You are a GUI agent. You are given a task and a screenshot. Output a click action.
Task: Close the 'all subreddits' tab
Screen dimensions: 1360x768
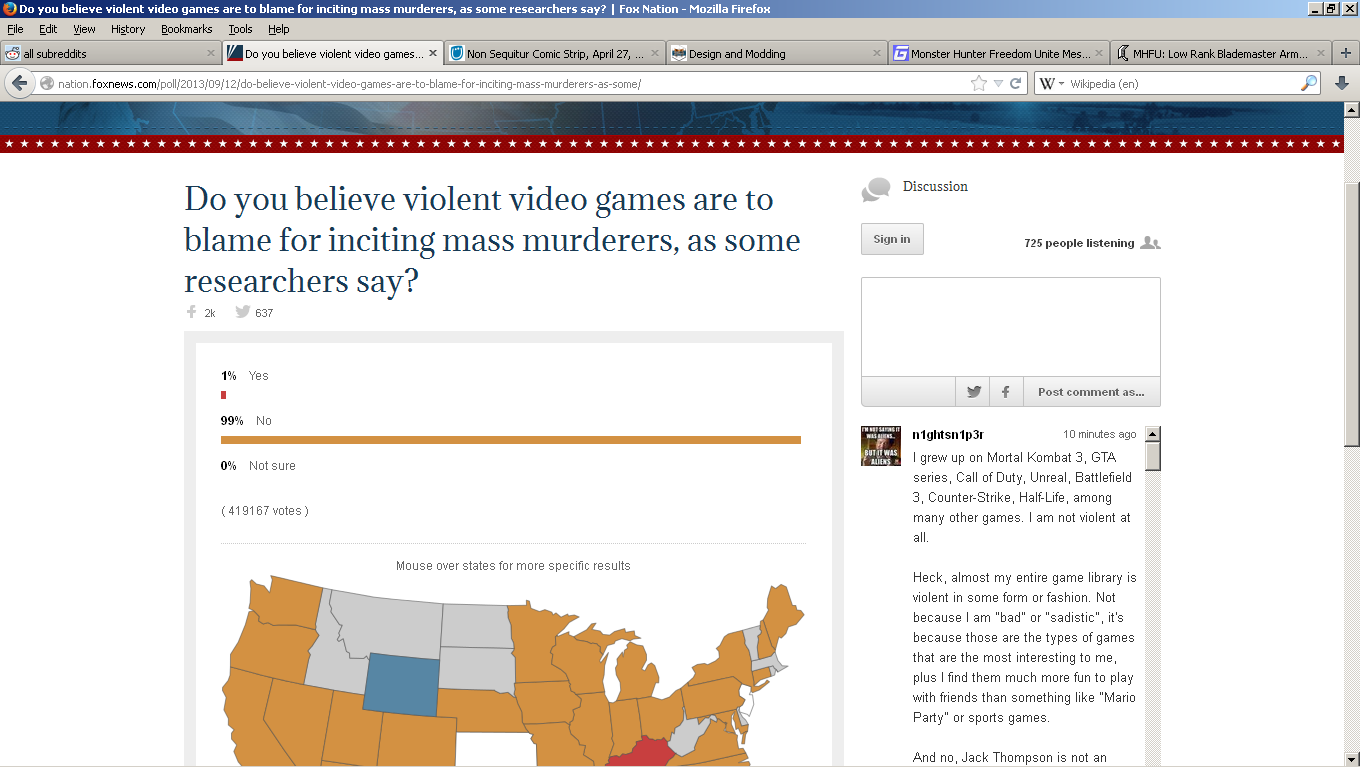[211, 54]
